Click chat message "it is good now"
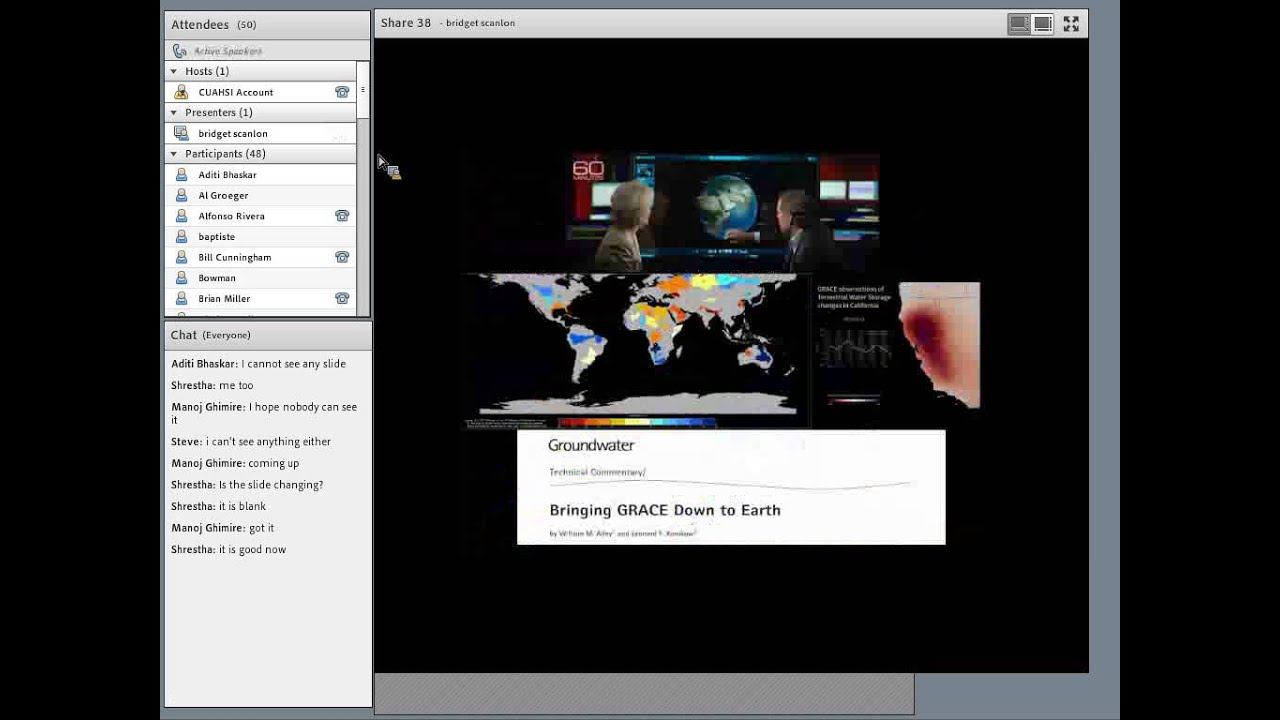The width and height of the screenshot is (1280, 720). (x=252, y=550)
